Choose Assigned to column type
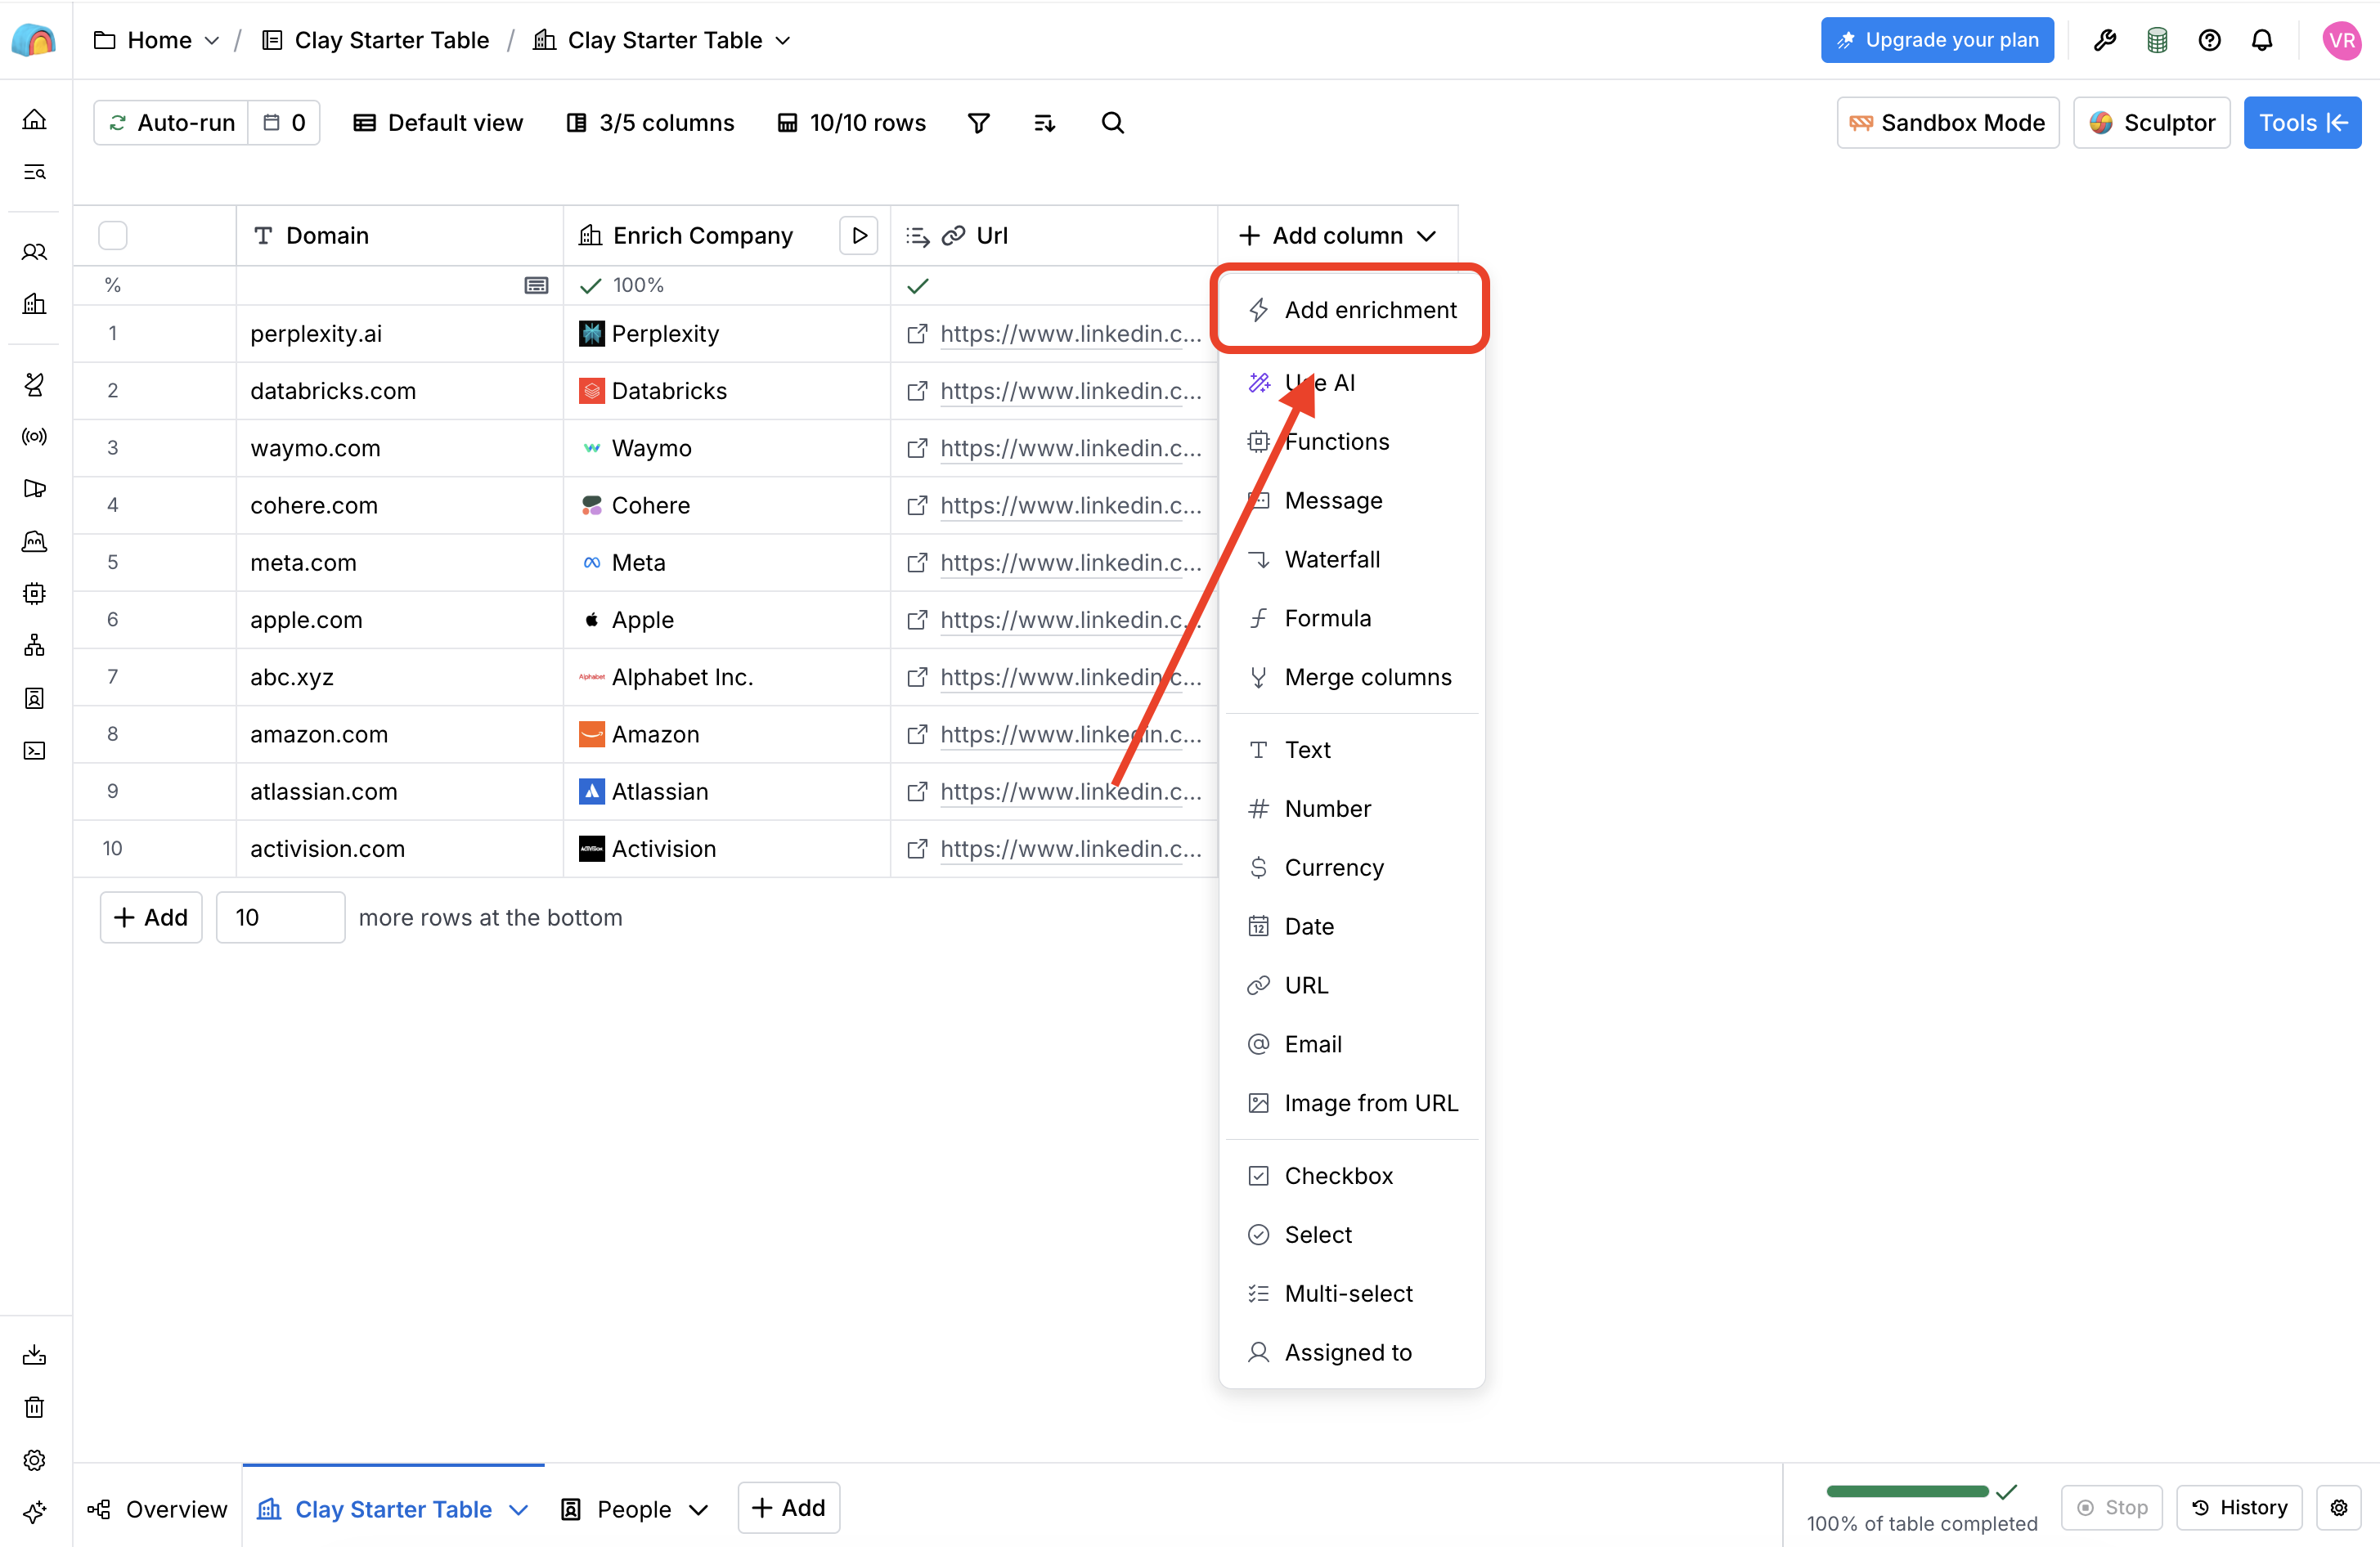Viewport: 2380px width, 1547px height. 1351,1353
